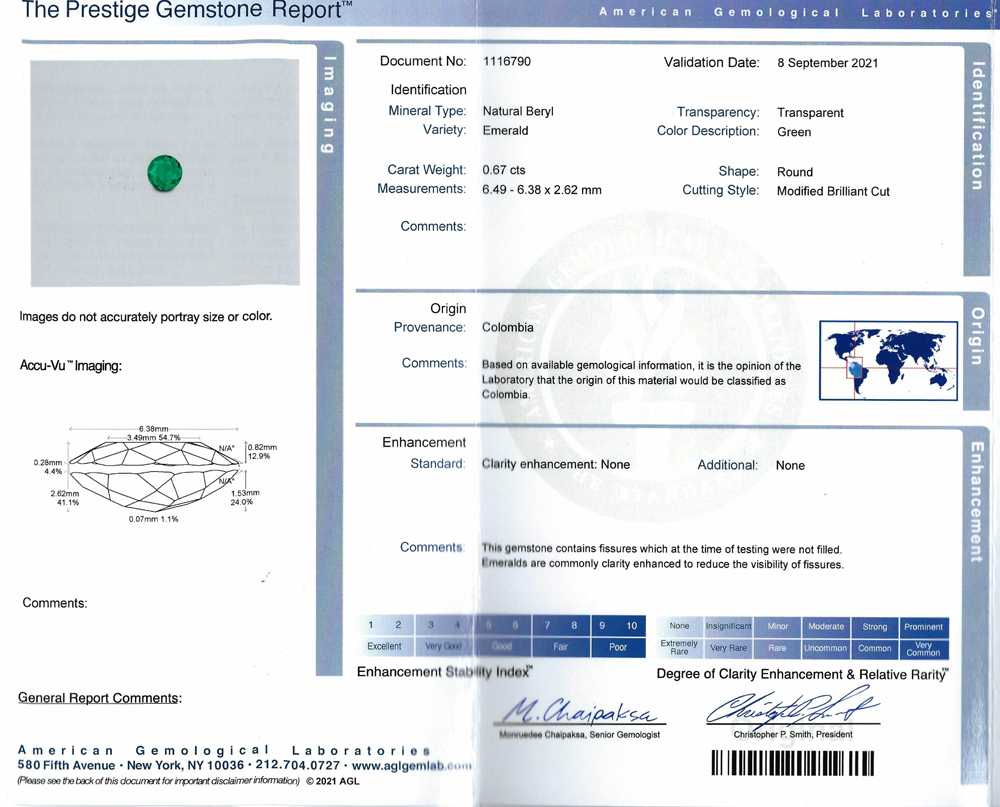
Task: Click the Poor stability index cell
Action: [618, 647]
